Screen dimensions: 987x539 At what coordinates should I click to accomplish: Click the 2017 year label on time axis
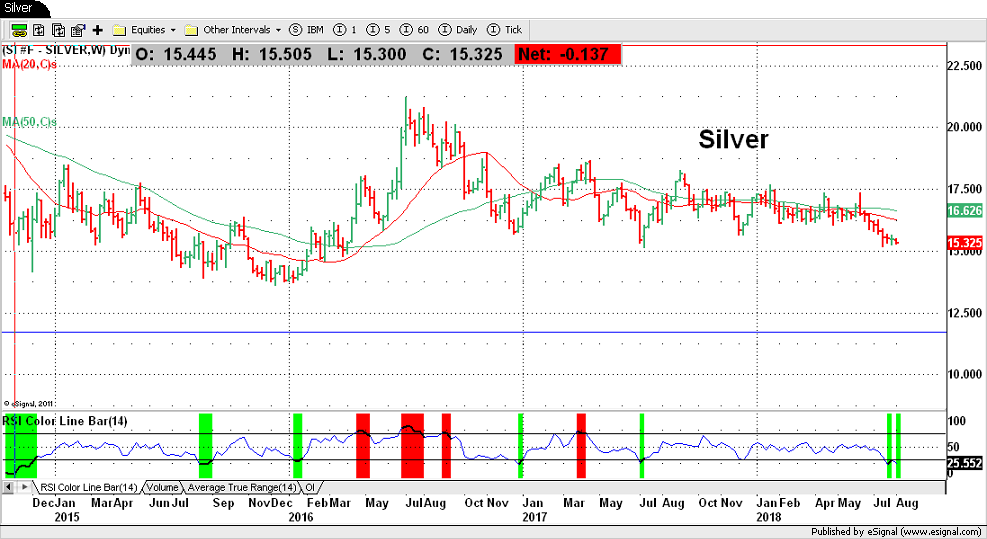pyautogui.click(x=534, y=517)
